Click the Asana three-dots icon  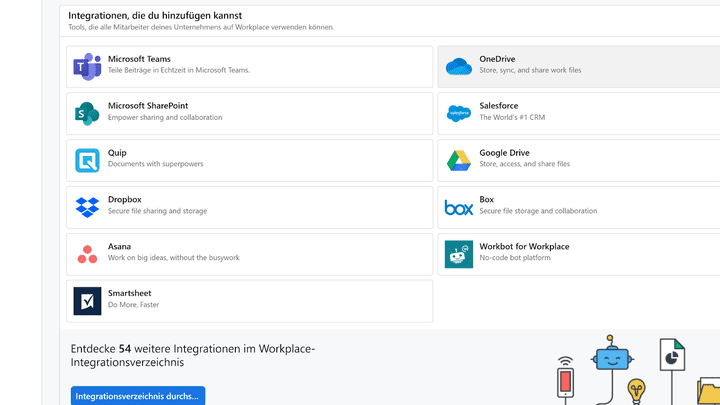[x=87, y=254]
